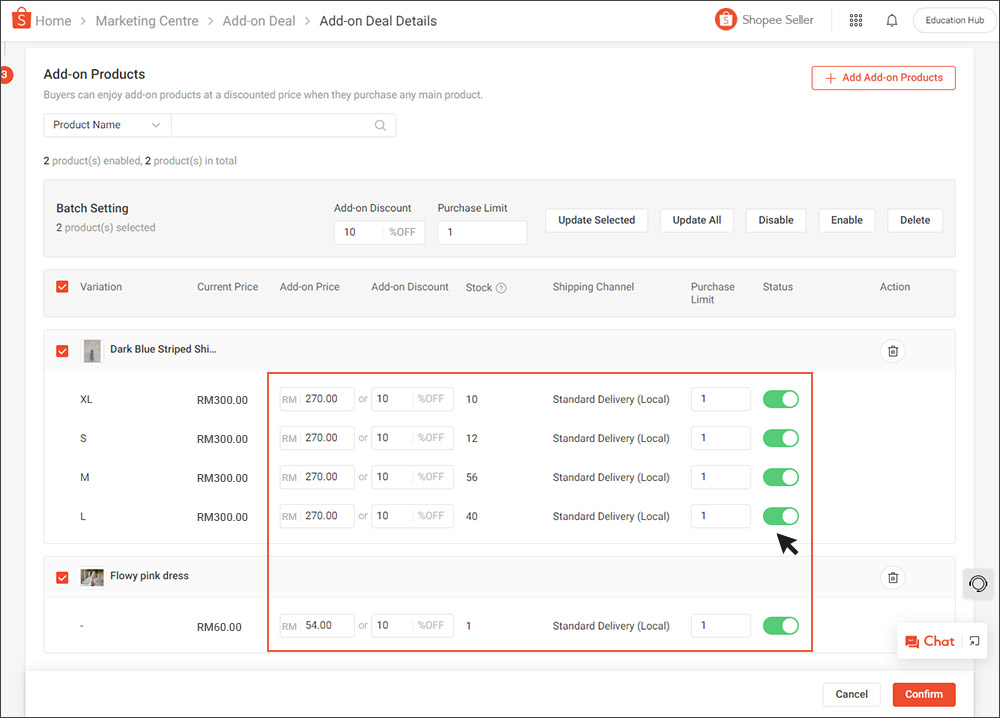Click the customer service headset icon on the right edge
This screenshot has width=1000, height=718.
pyautogui.click(x=978, y=583)
